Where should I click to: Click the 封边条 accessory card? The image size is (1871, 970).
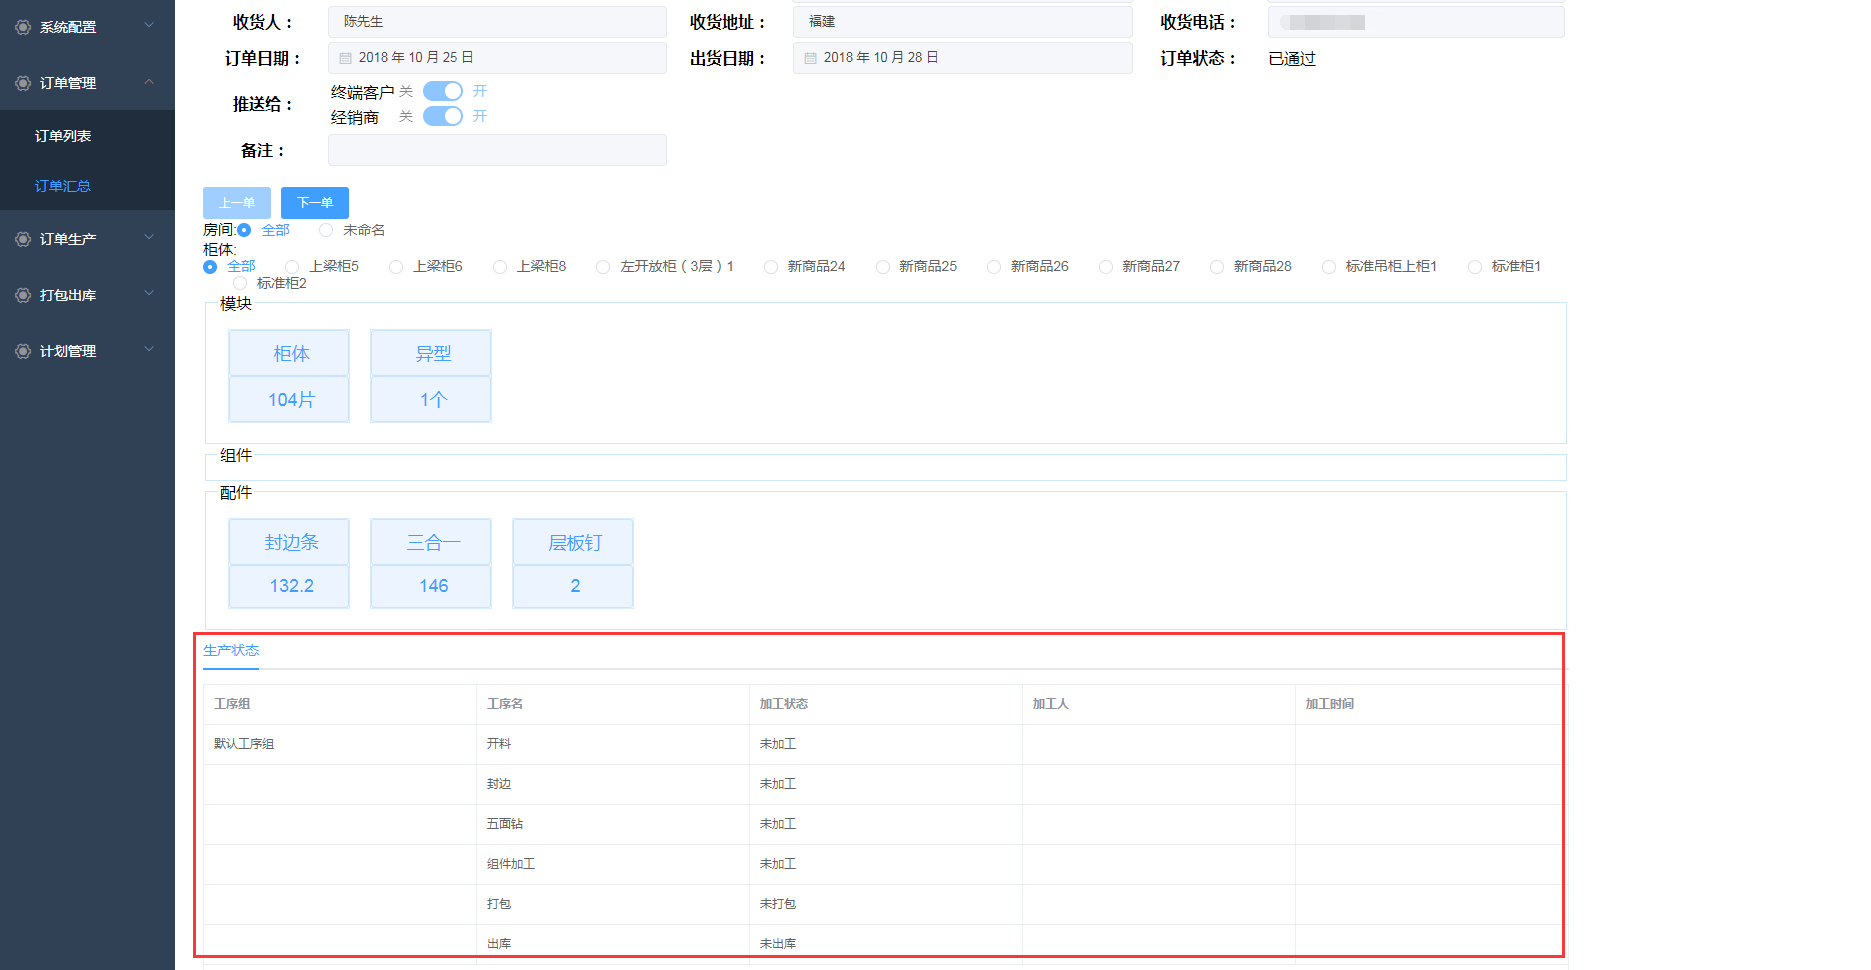click(289, 562)
